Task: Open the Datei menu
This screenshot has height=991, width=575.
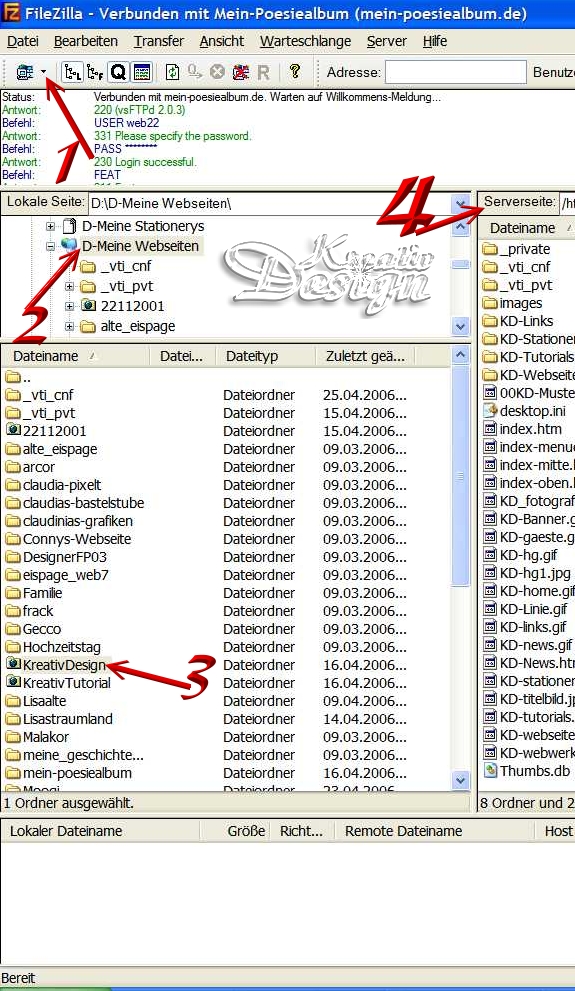Action: (x=23, y=41)
